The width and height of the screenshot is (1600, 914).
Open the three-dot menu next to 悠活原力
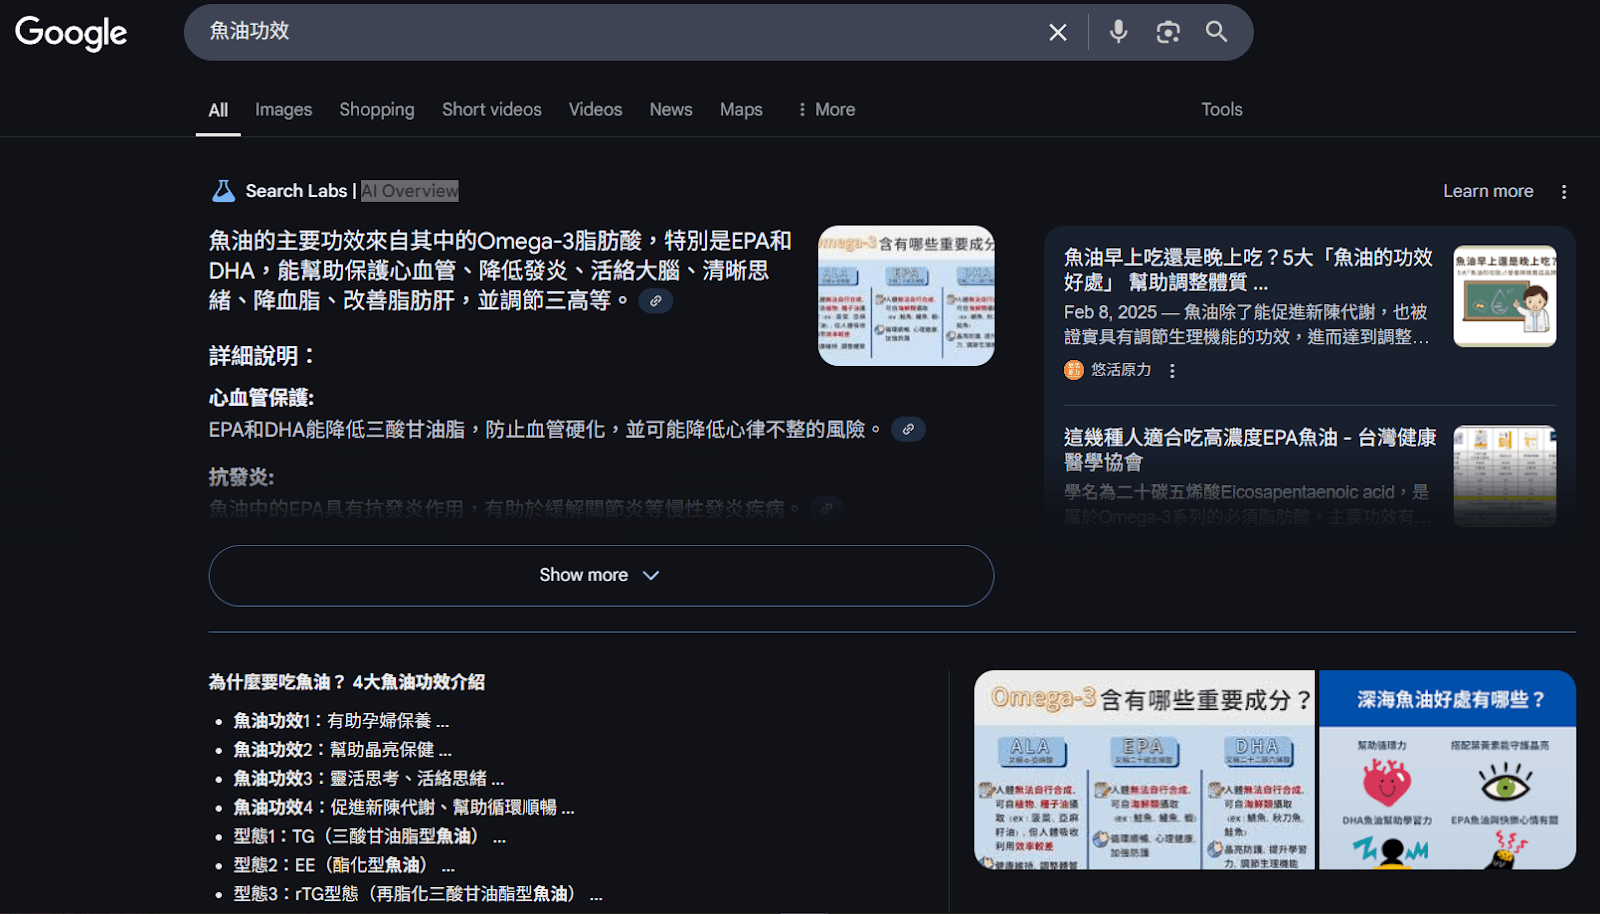(x=1171, y=370)
